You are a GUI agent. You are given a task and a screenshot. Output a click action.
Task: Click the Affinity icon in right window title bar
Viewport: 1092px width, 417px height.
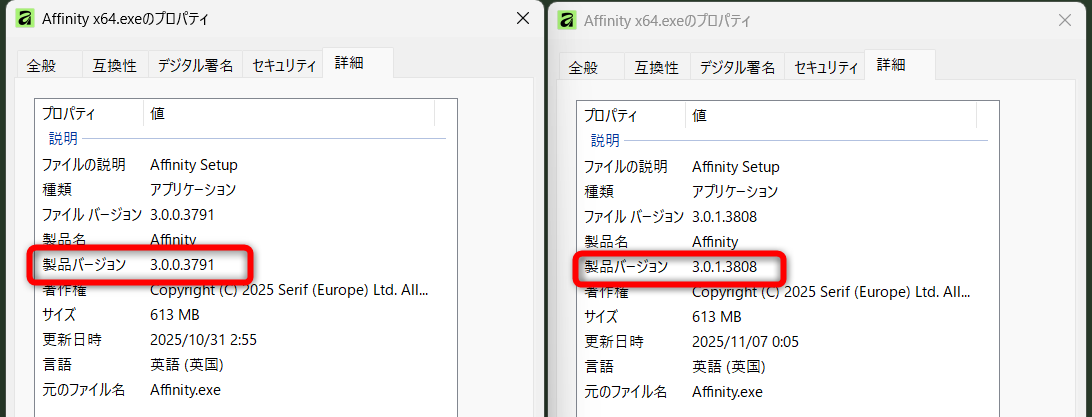pyautogui.click(x=567, y=20)
